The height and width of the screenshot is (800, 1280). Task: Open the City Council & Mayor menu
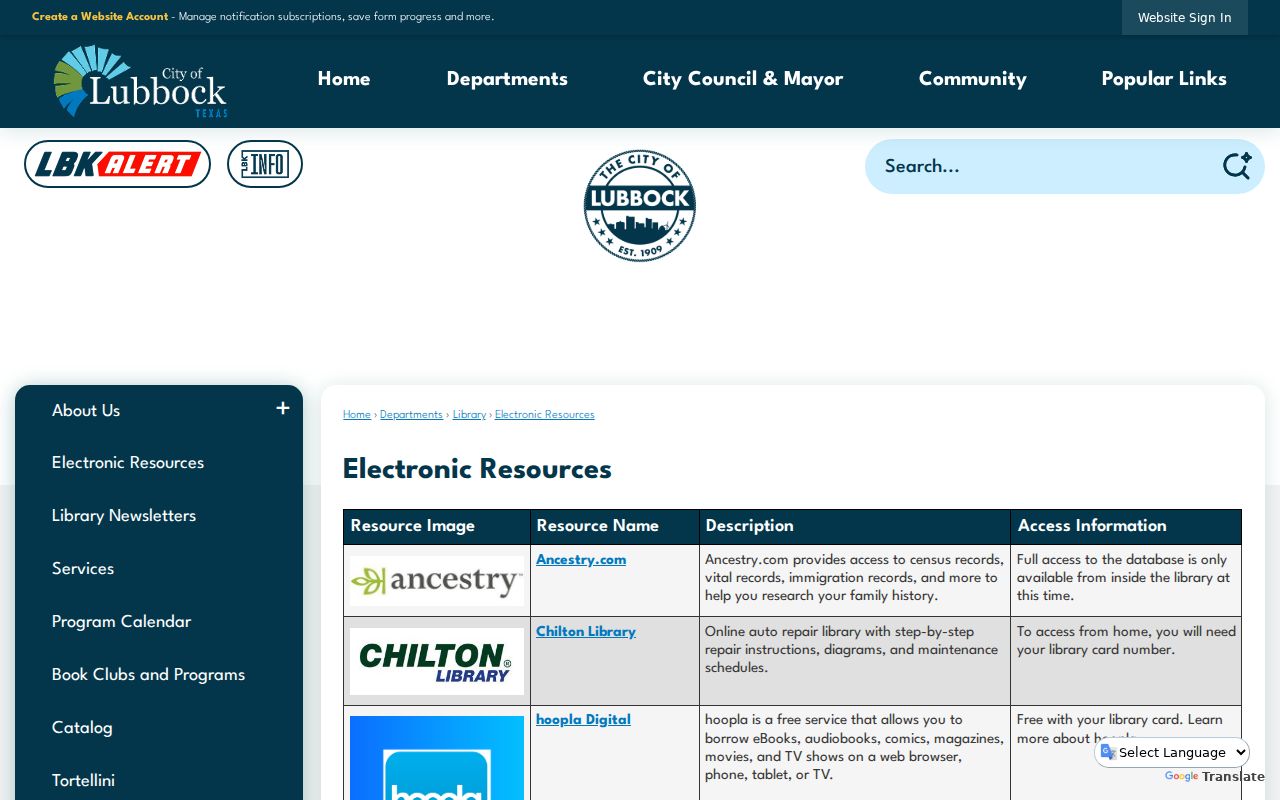(x=743, y=79)
